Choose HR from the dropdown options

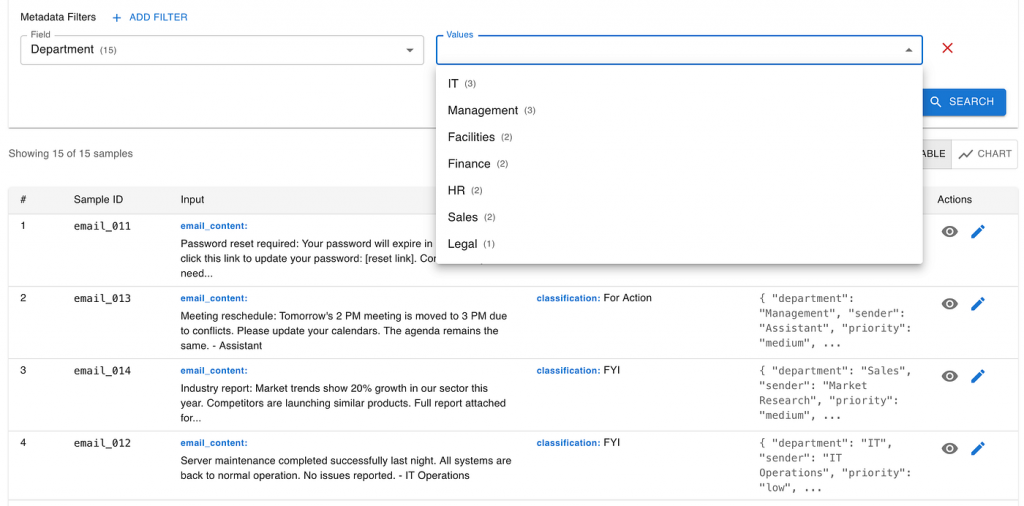pos(456,190)
